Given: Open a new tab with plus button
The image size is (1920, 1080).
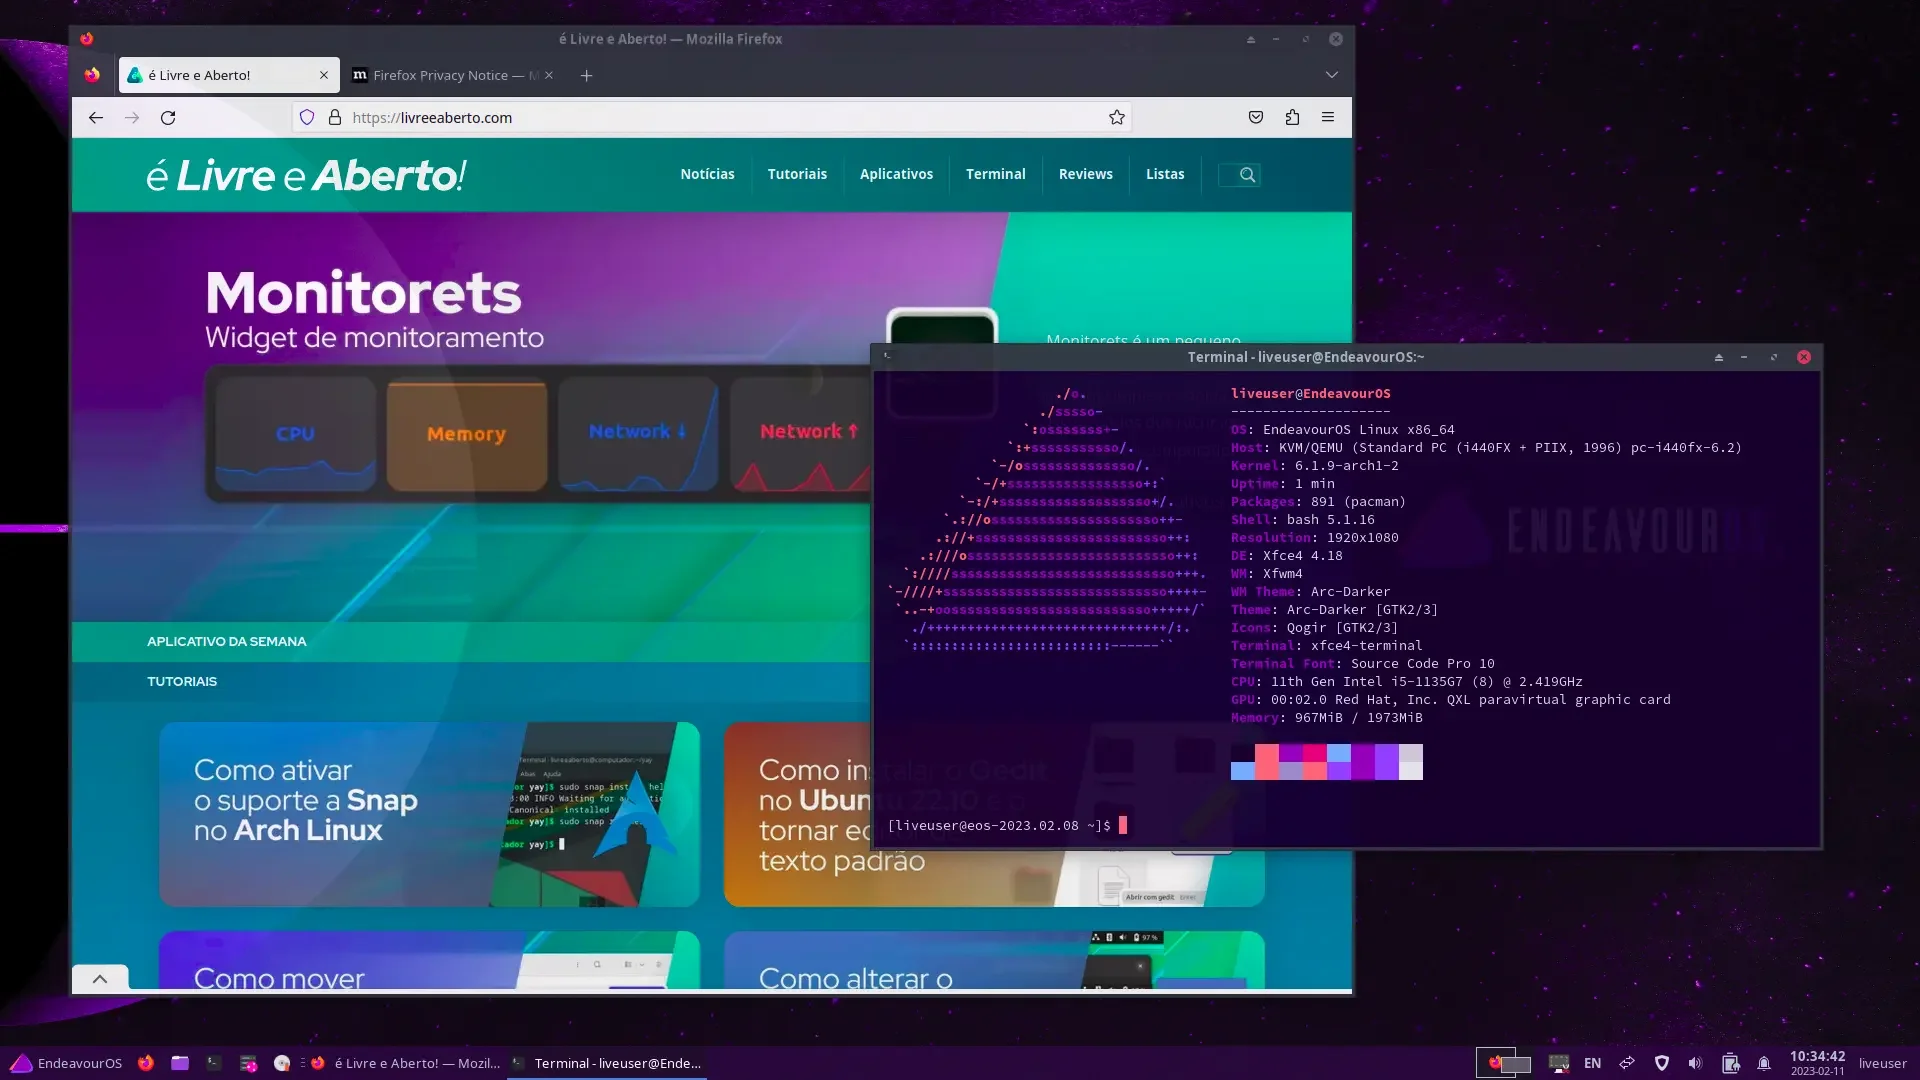Looking at the screenshot, I should (587, 75).
